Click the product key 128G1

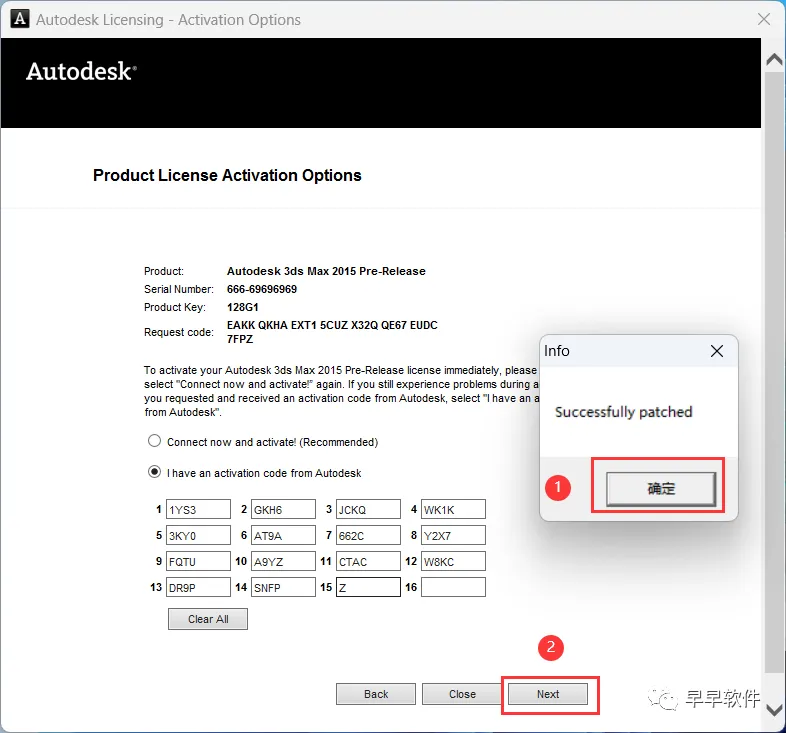click(243, 307)
